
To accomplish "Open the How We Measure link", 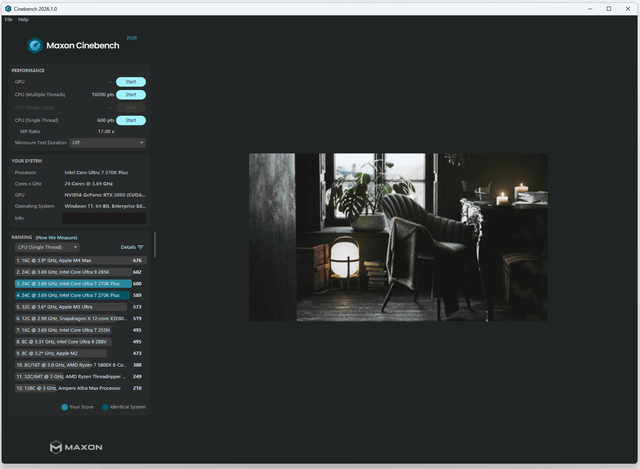I will point(55,237).
